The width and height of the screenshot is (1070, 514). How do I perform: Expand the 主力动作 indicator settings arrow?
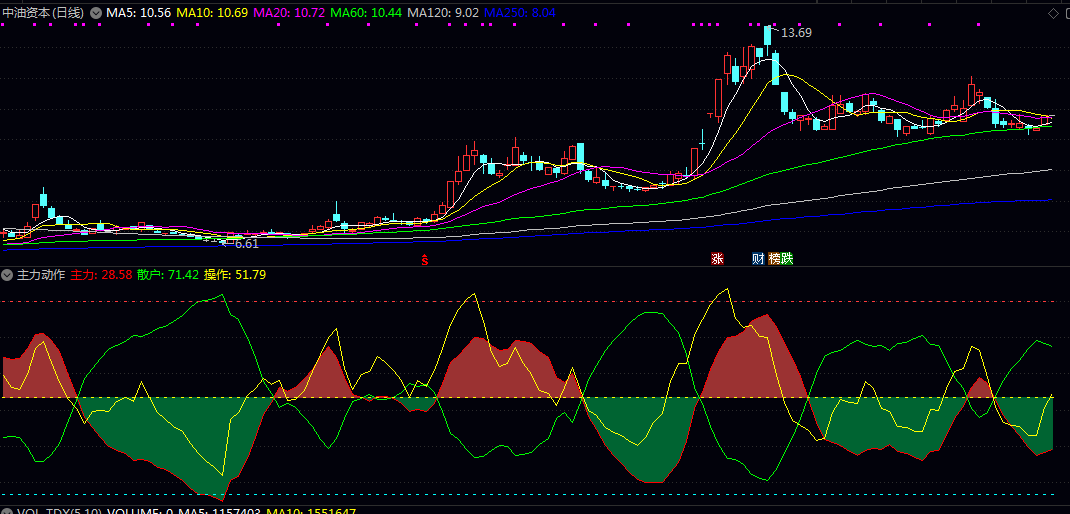(x=8, y=274)
